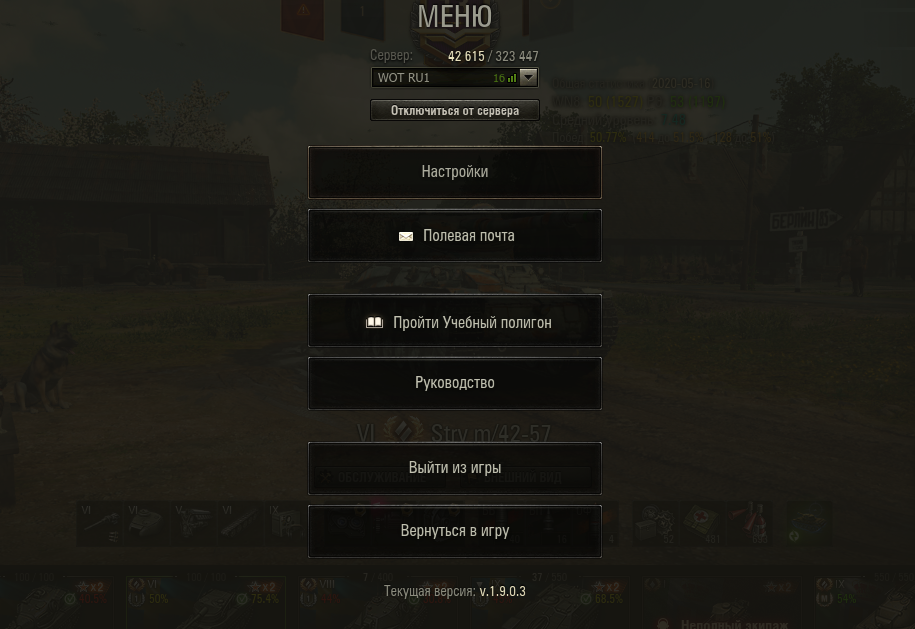
Task: Expand the server list dropdown arrow
Action: click(x=528, y=77)
